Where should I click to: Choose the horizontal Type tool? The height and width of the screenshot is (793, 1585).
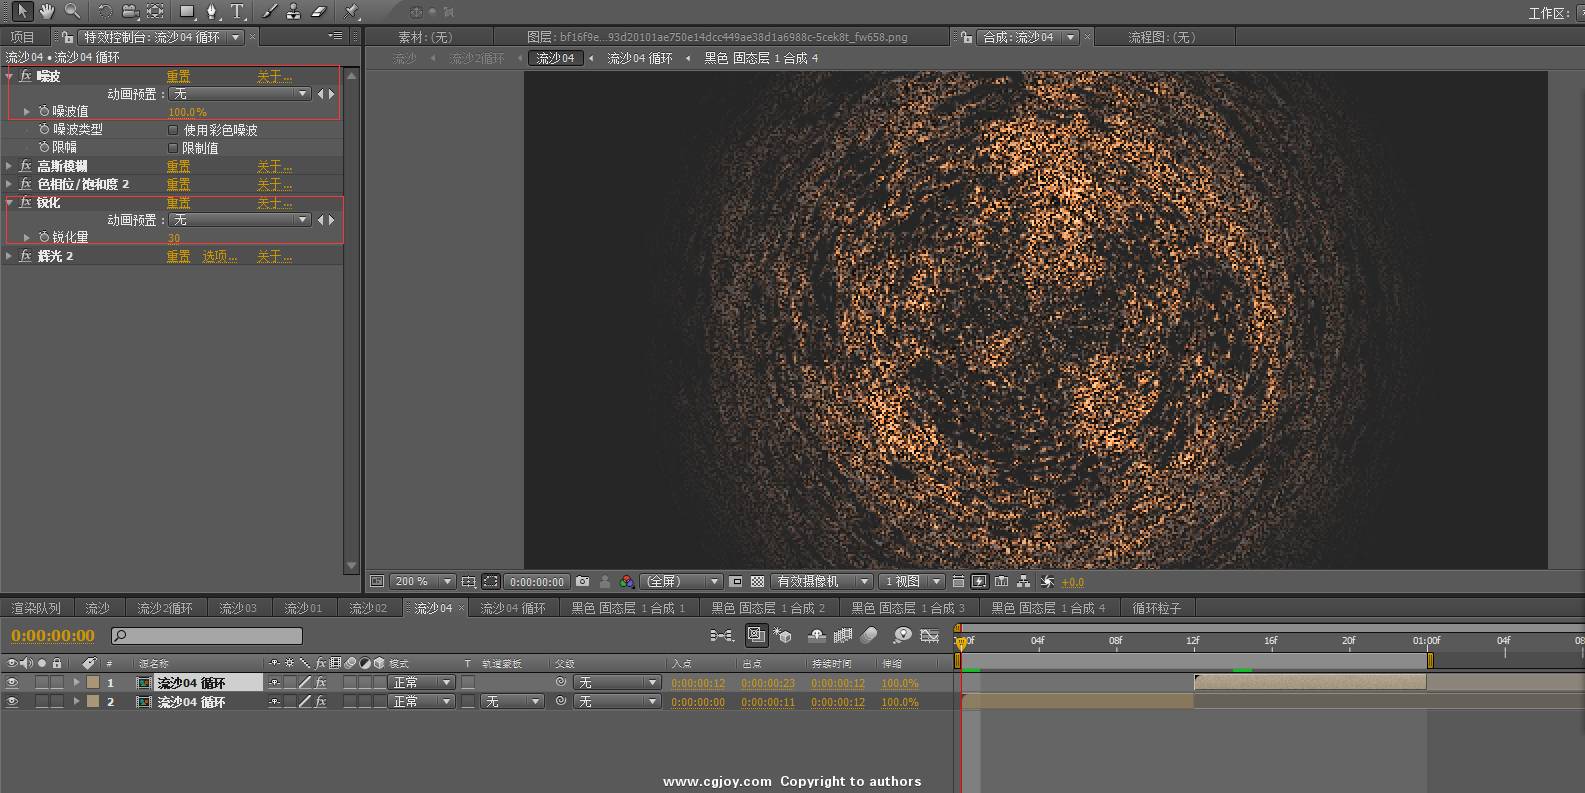tap(237, 11)
